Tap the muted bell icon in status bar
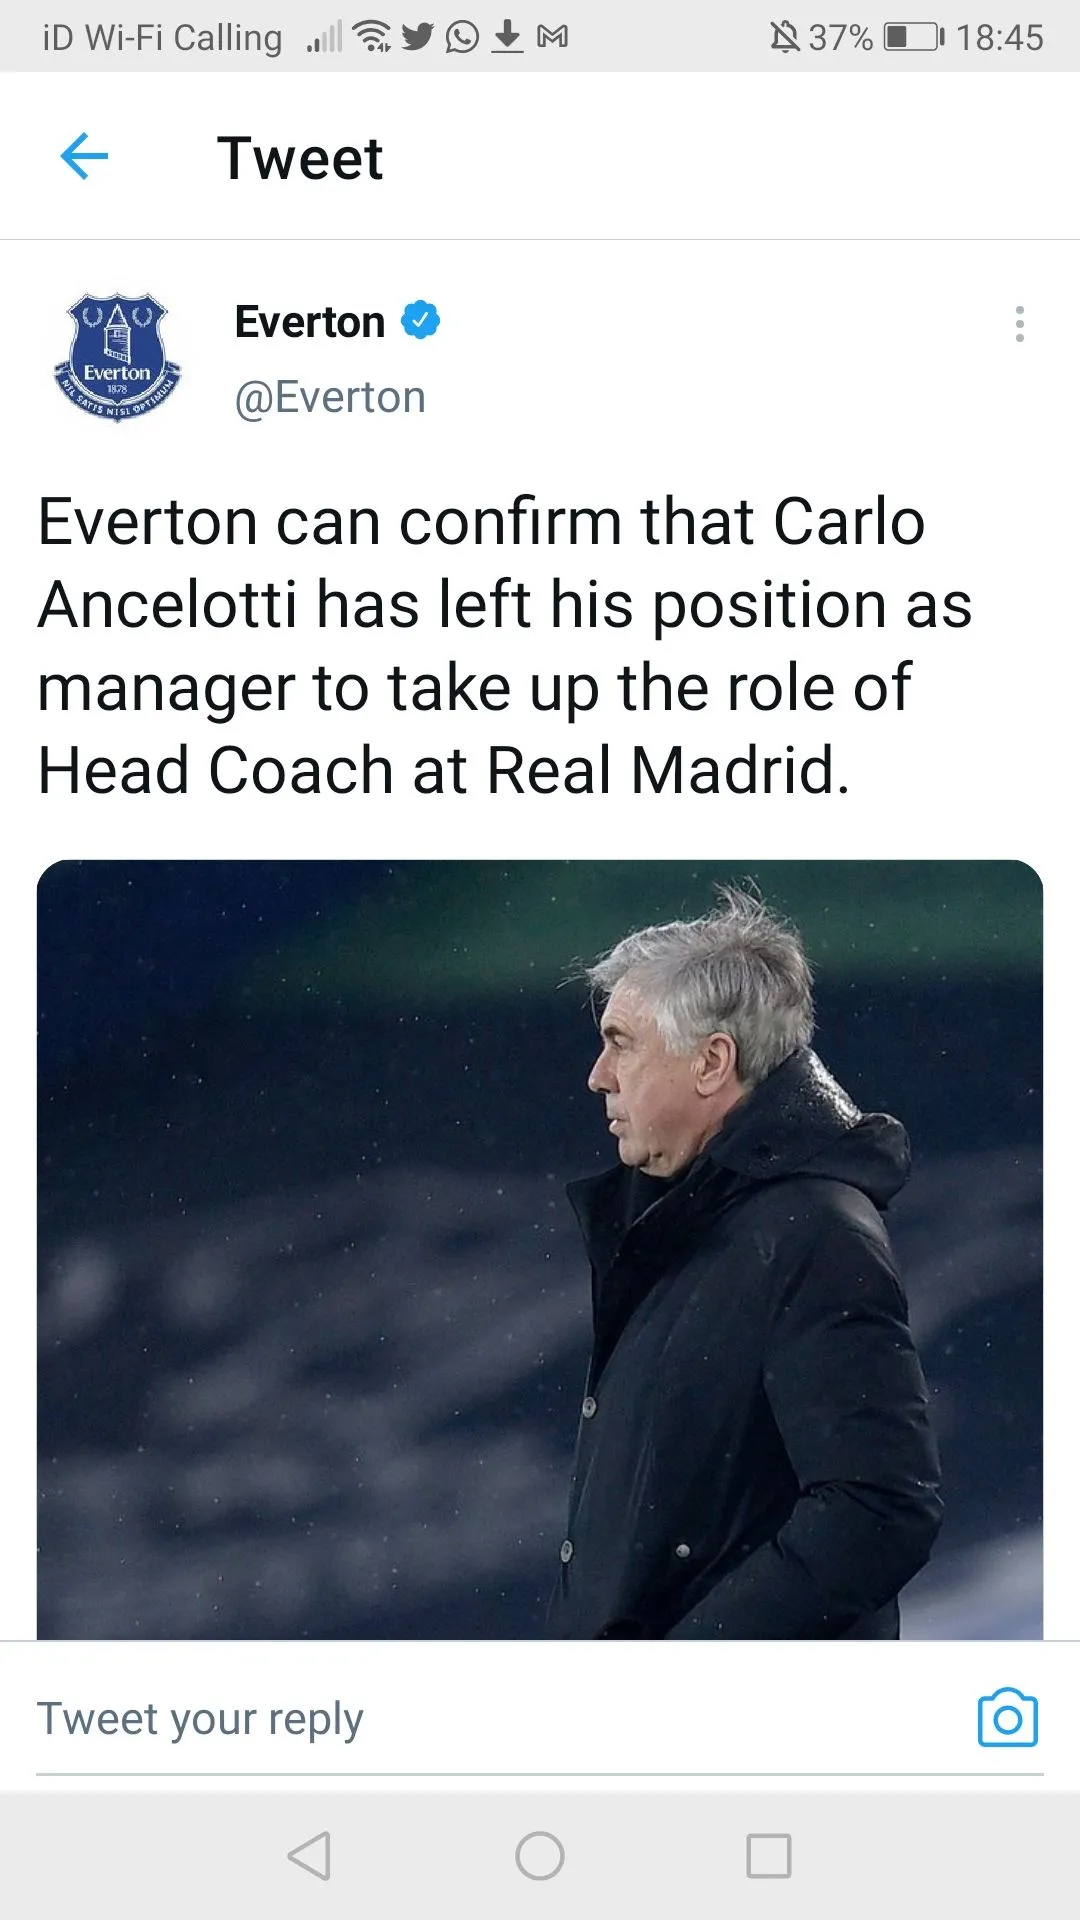Image resolution: width=1080 pixels, height=1920 pixels. (784, 37)
